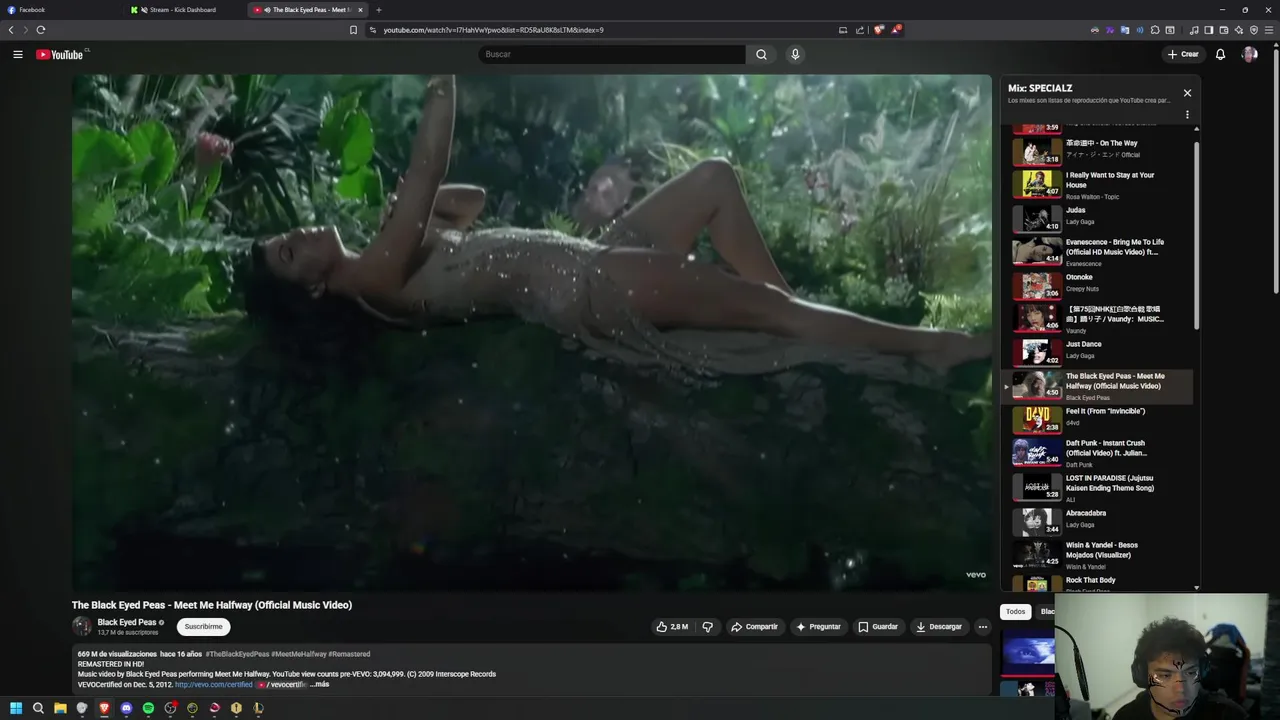Screen dimensions: 1280x720
Task: Go back with browser back arrow
Action: (11, 30)
